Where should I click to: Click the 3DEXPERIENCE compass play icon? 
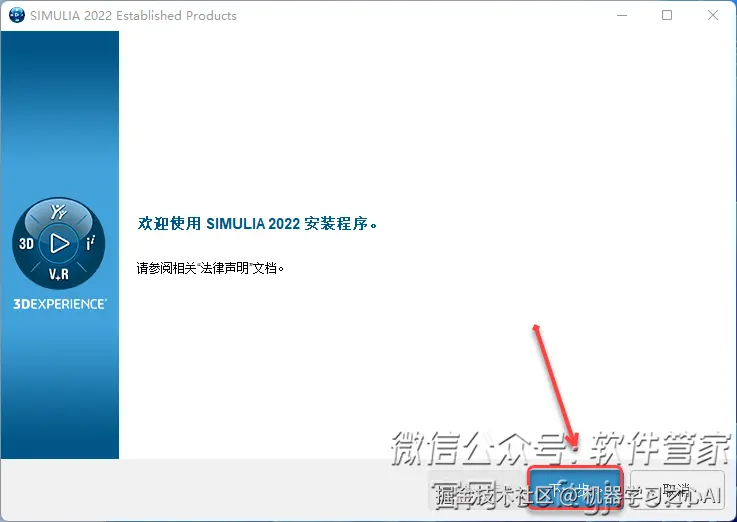(x=59, y=243)
